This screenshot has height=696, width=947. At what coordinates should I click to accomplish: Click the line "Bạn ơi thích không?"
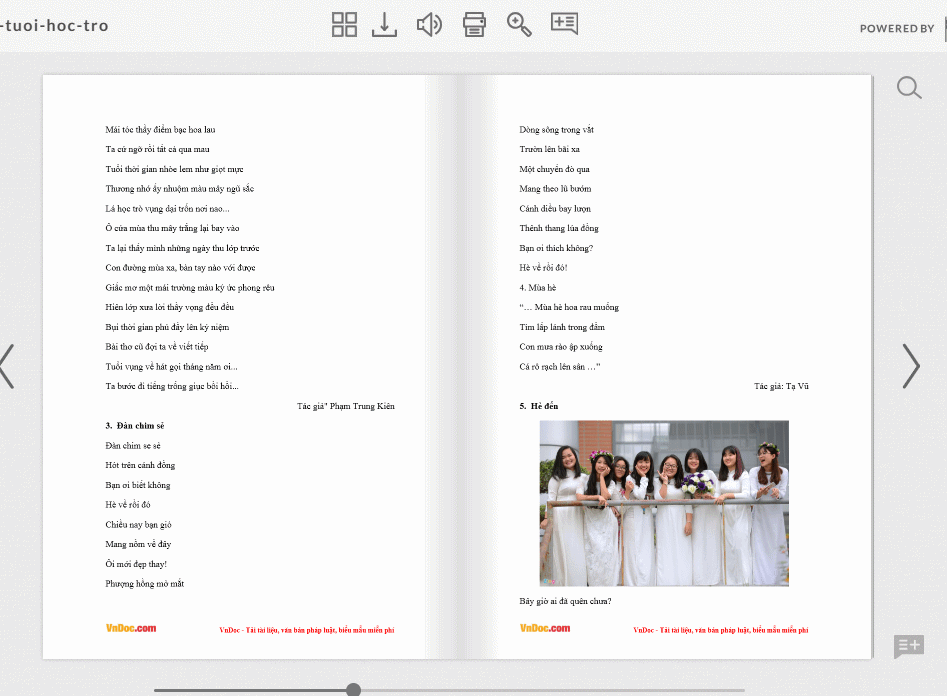tap(556, 248)
